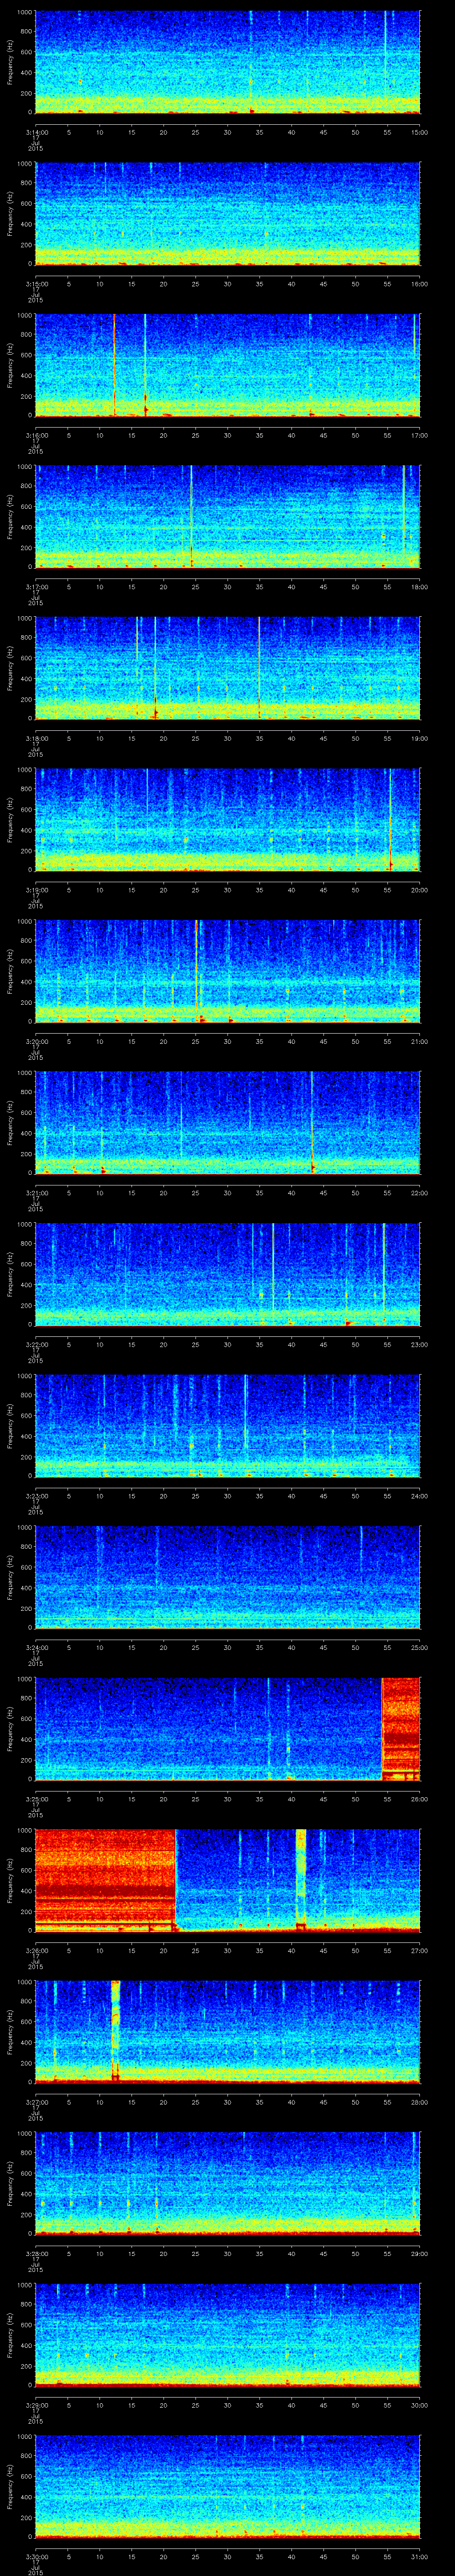Select the wide yellow vertical streak in the 3:27:00 panel
The width and height of the screenshot is (455, 2576).
coord(115,2032)
